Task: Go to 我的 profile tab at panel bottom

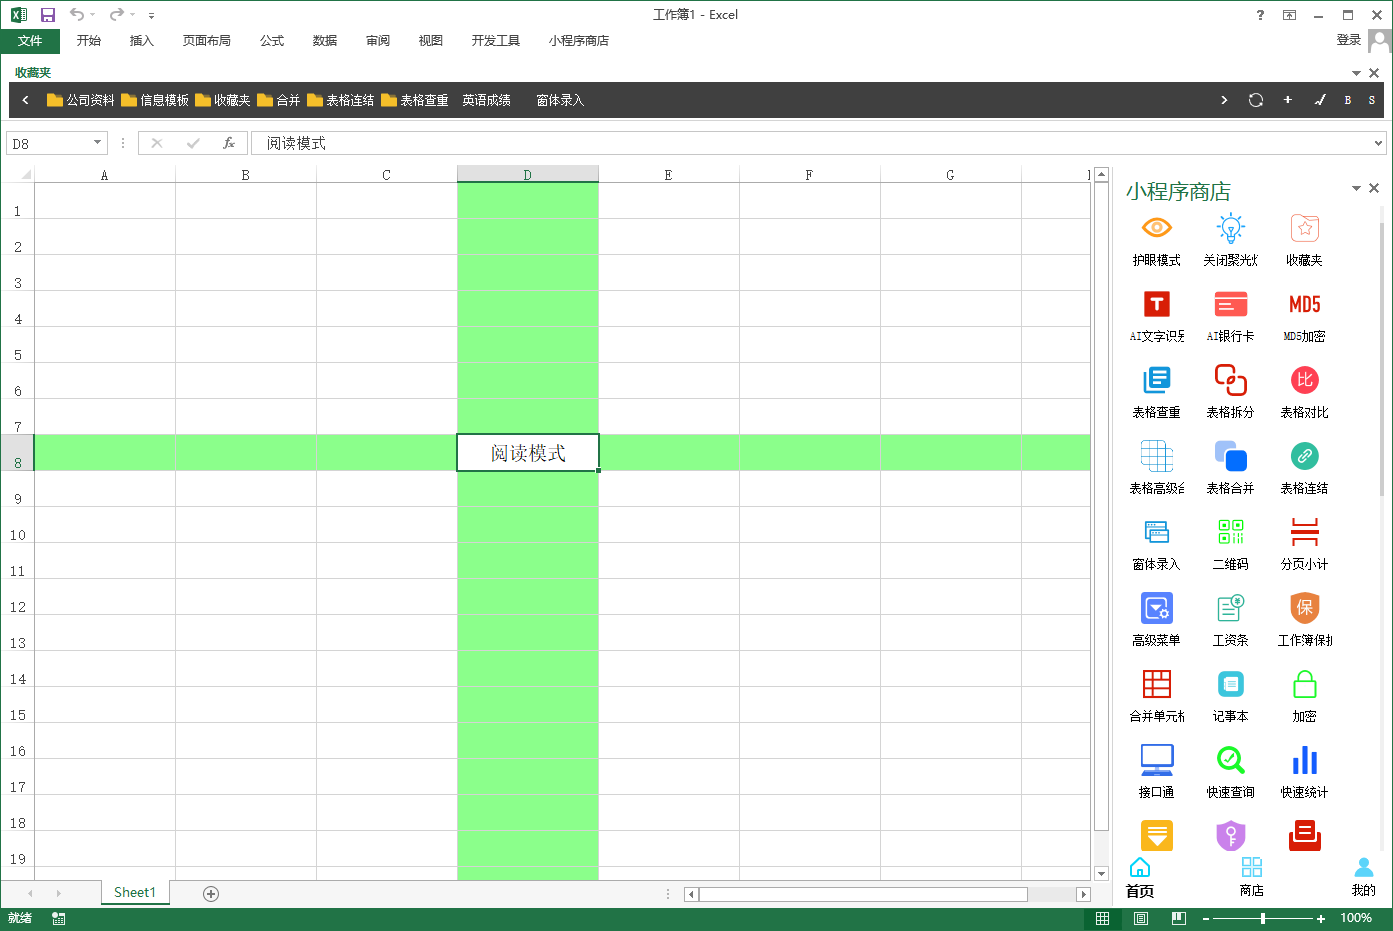Action: coord(1363,877)
